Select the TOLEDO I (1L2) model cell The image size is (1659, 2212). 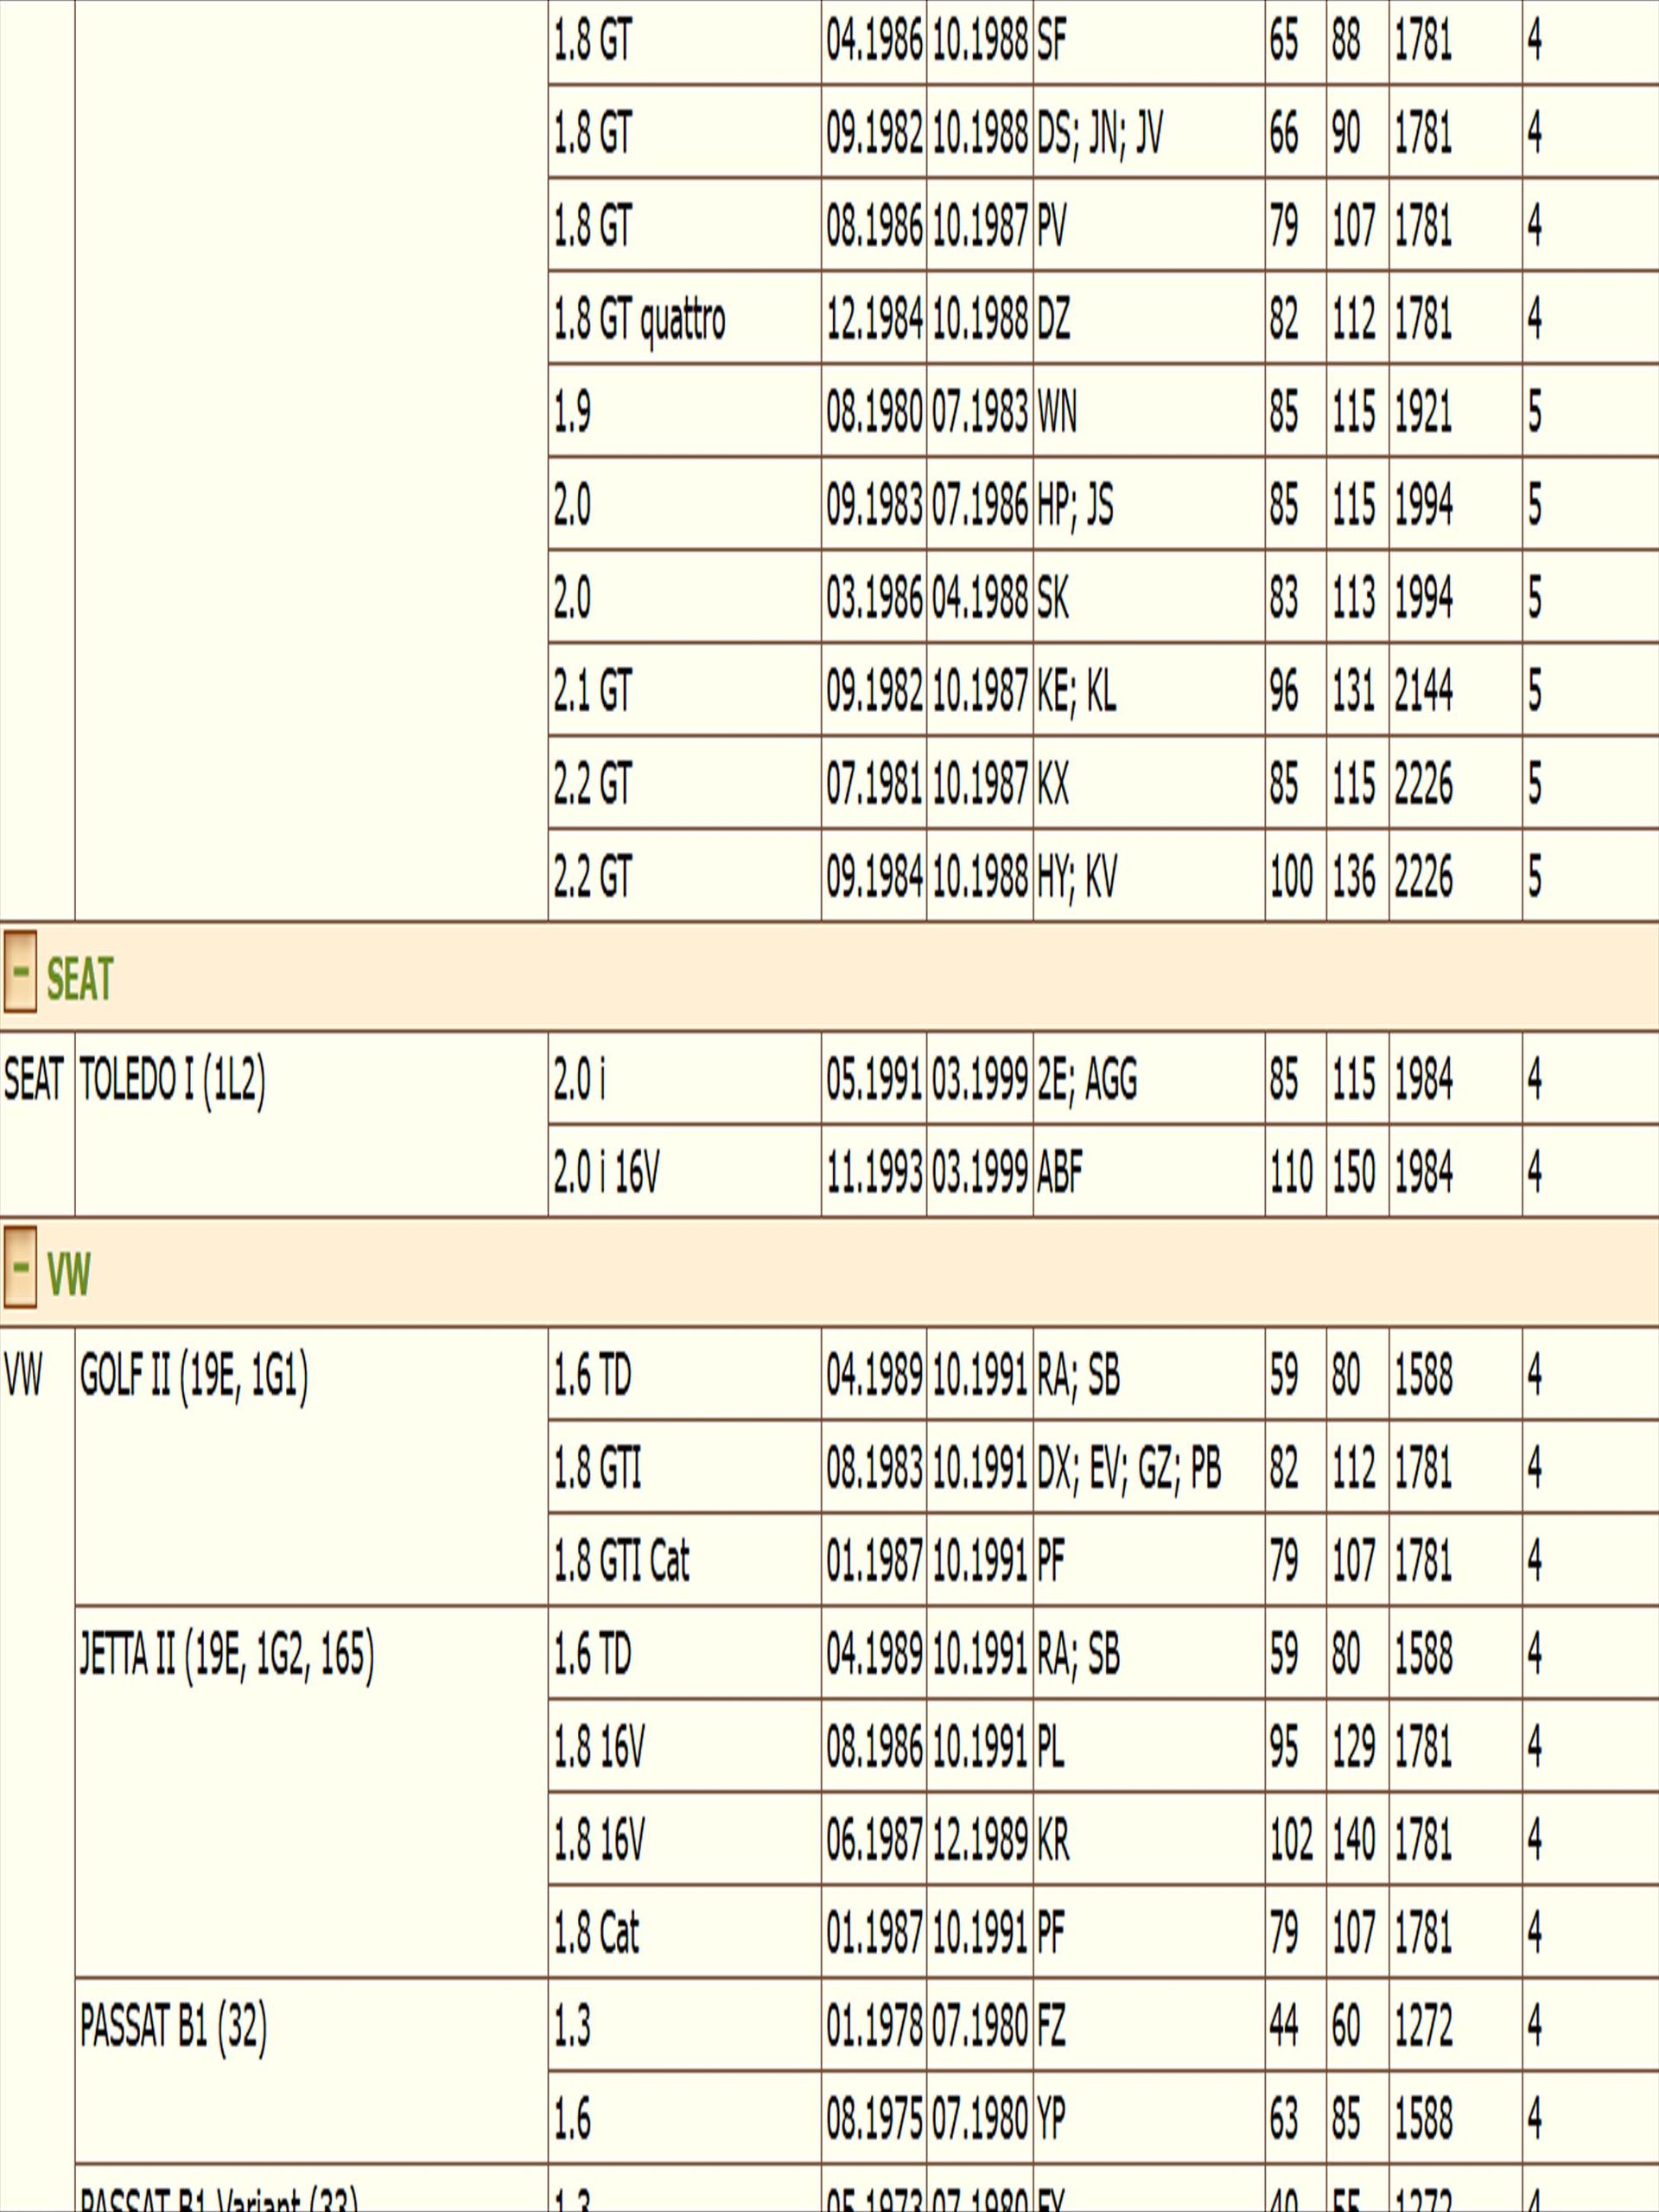click(x=311, y=1124)
